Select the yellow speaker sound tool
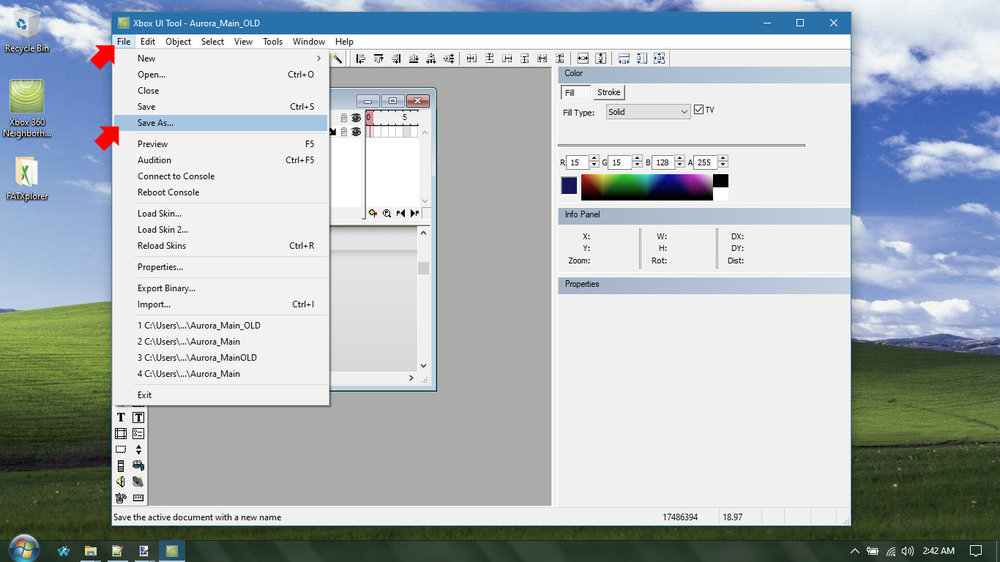This screenshot has height=562, width=1000. click(121, 482)
